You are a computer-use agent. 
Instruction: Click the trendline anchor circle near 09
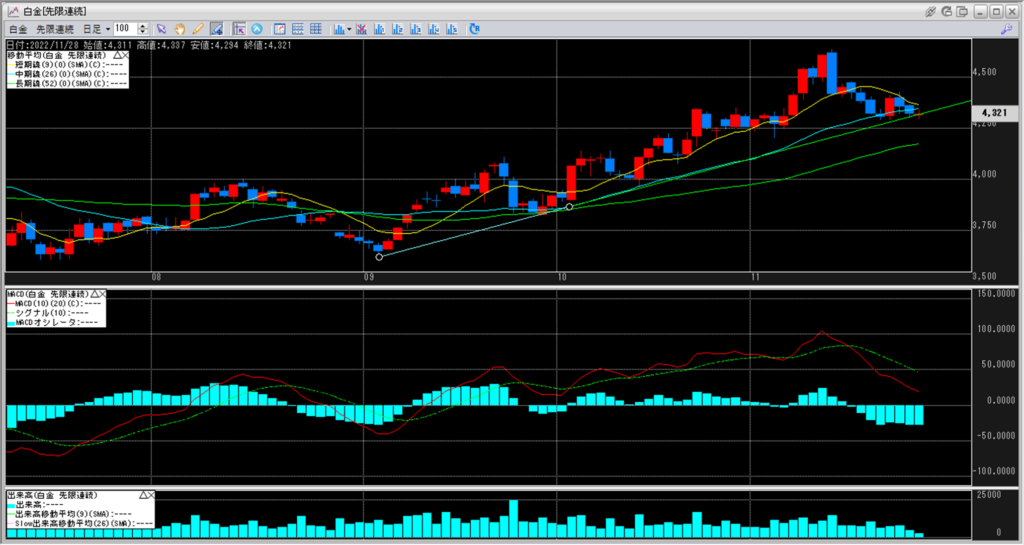[379, 257]
